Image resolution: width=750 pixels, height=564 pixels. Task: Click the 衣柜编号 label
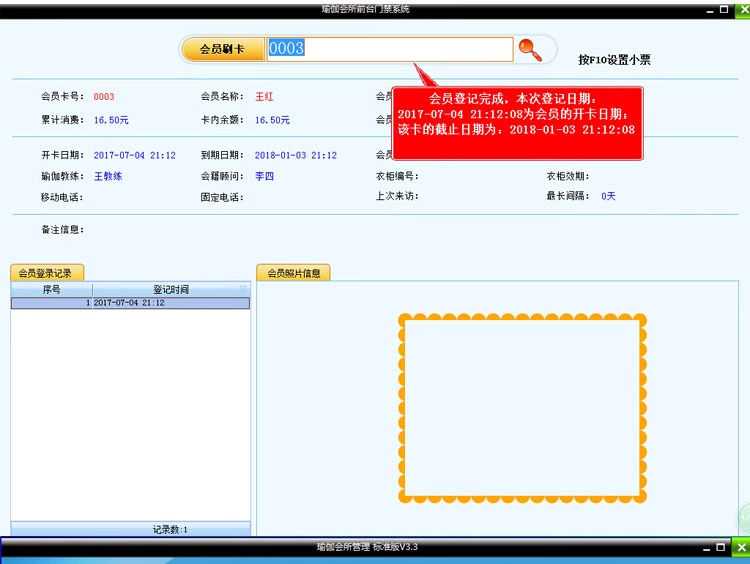click(397, 176)
